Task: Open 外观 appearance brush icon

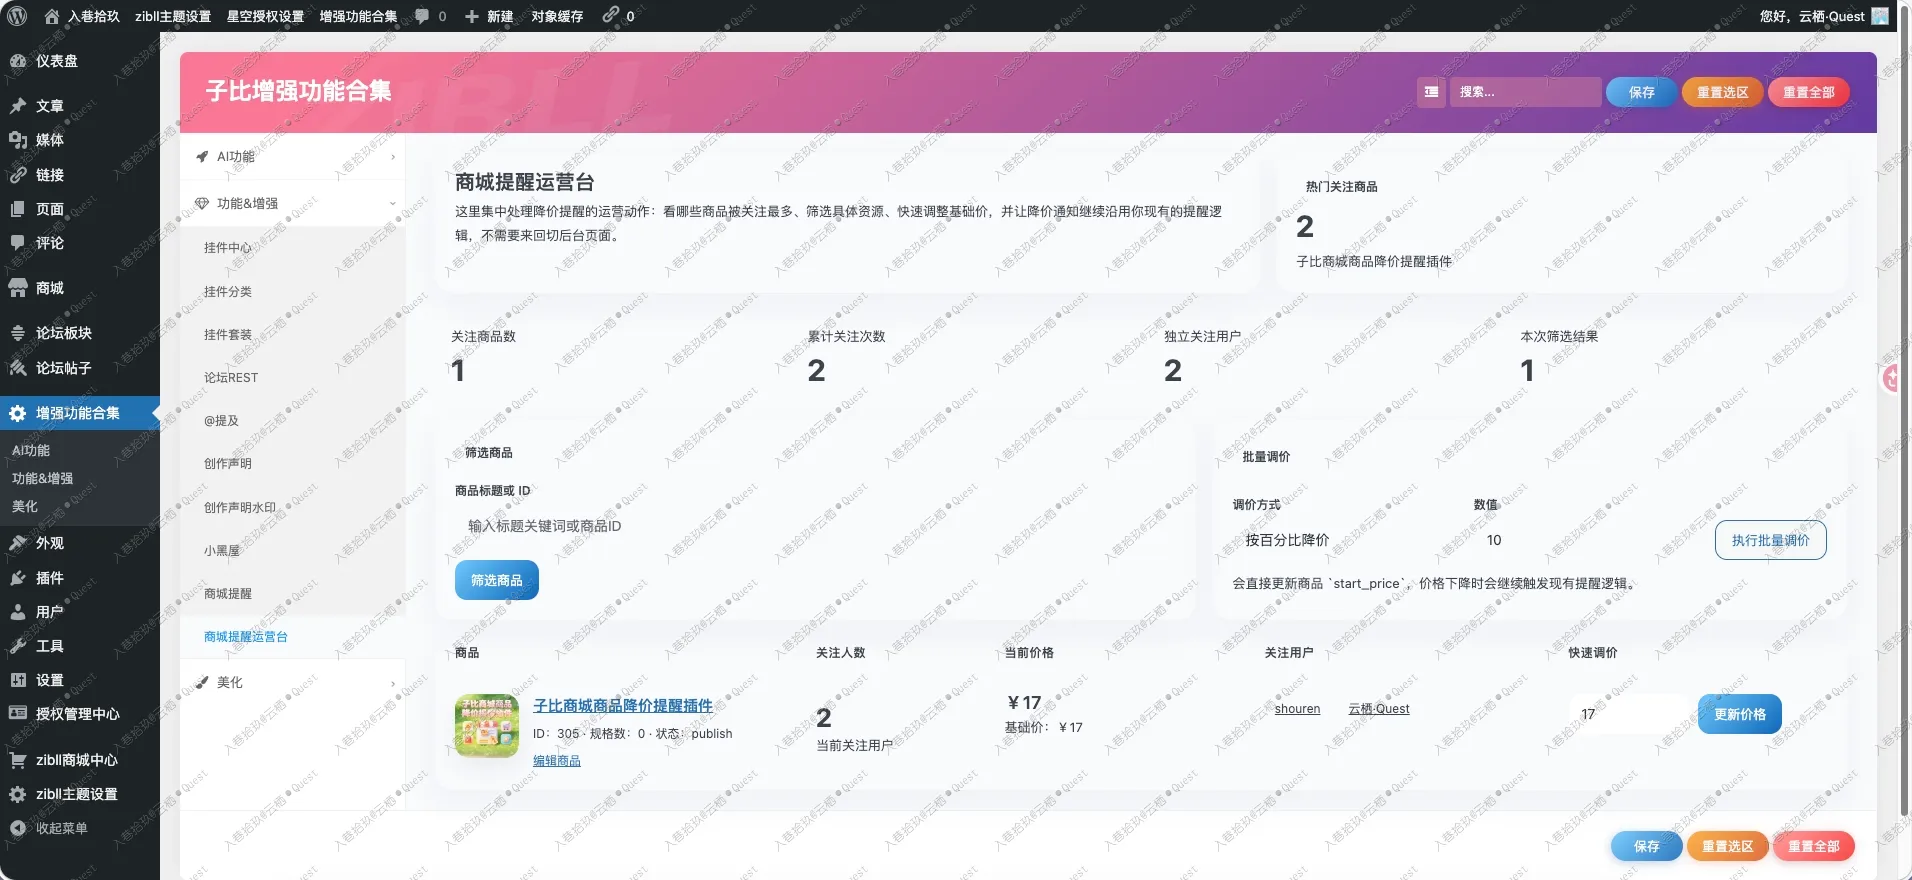Action: point(18,543)
